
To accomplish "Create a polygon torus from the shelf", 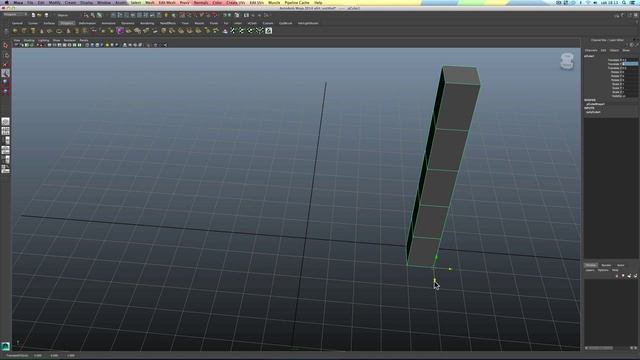I will coord(59,31).
